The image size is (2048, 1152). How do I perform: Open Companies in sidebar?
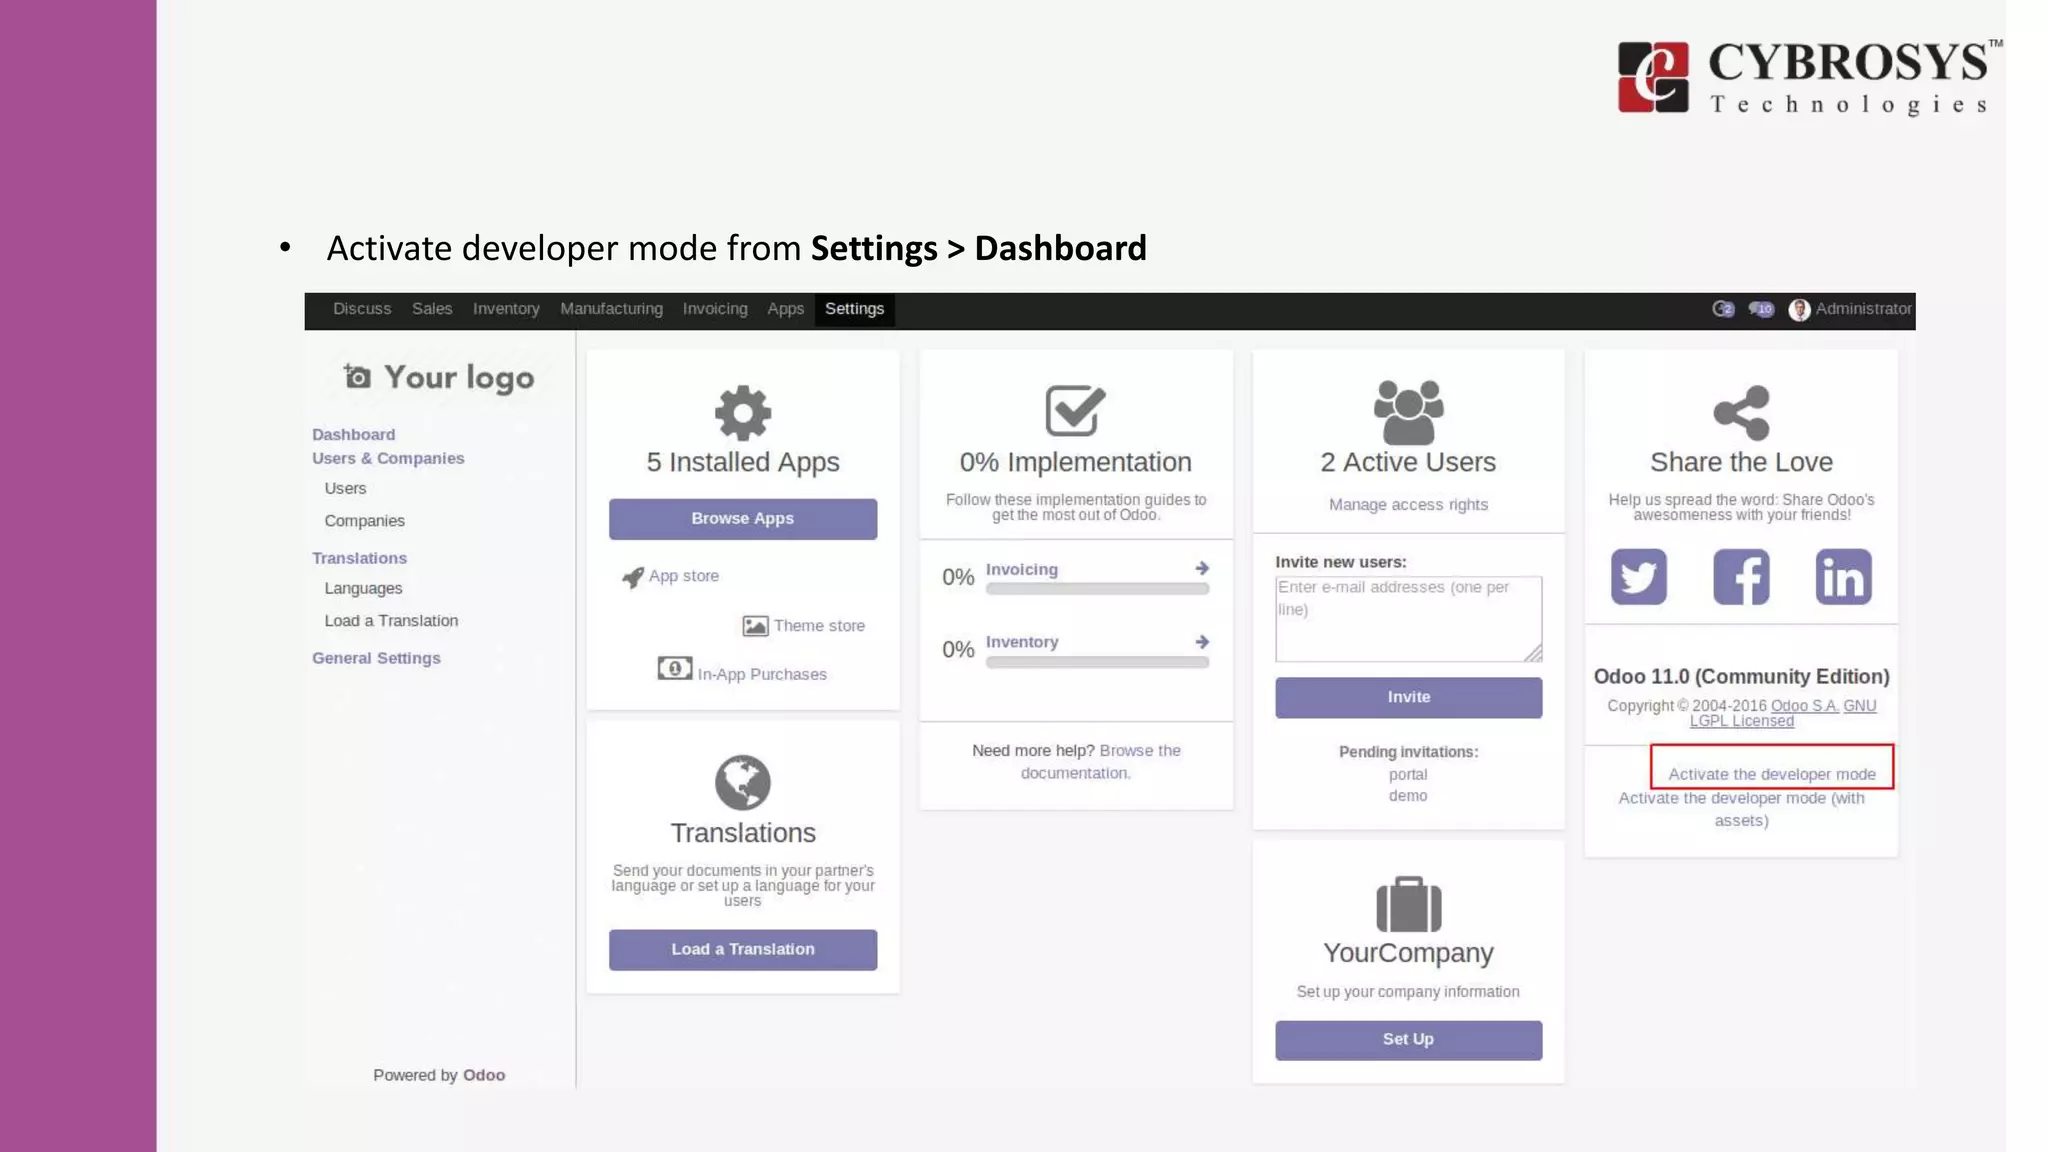364,521
